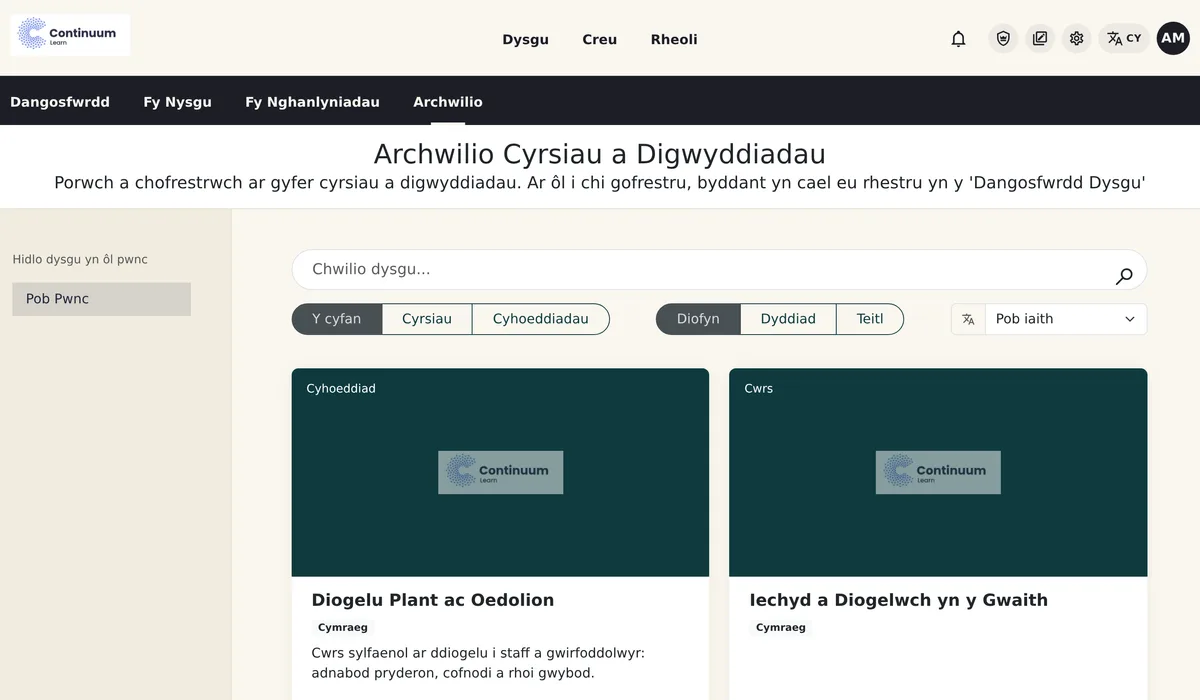Sort results by Diofyn
The image size is (1200, 700).
pyautogui.click(x=698, y=319)
